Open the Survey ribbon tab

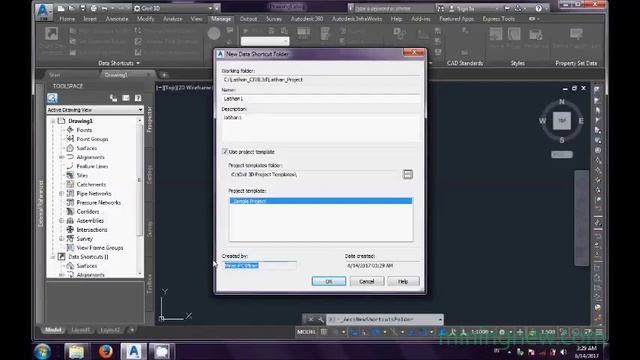274,19
